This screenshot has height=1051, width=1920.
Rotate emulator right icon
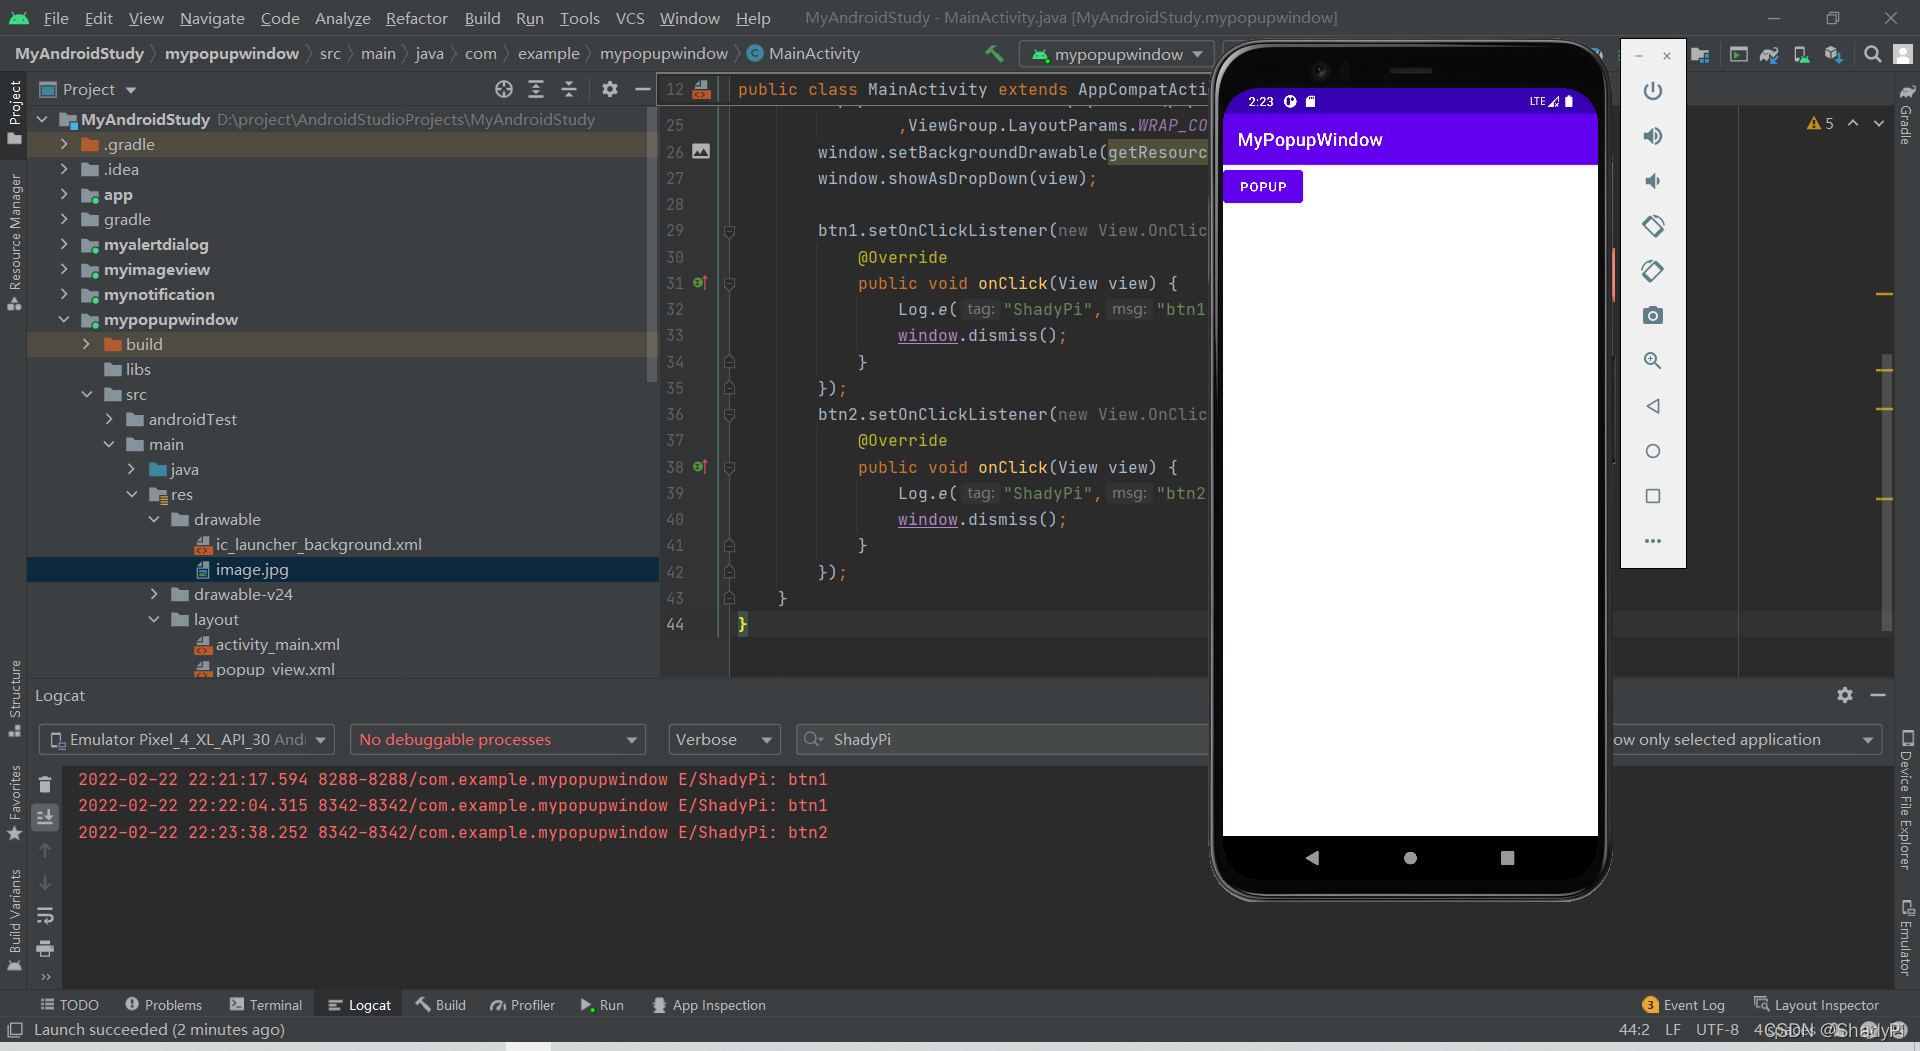point(1653,271)
